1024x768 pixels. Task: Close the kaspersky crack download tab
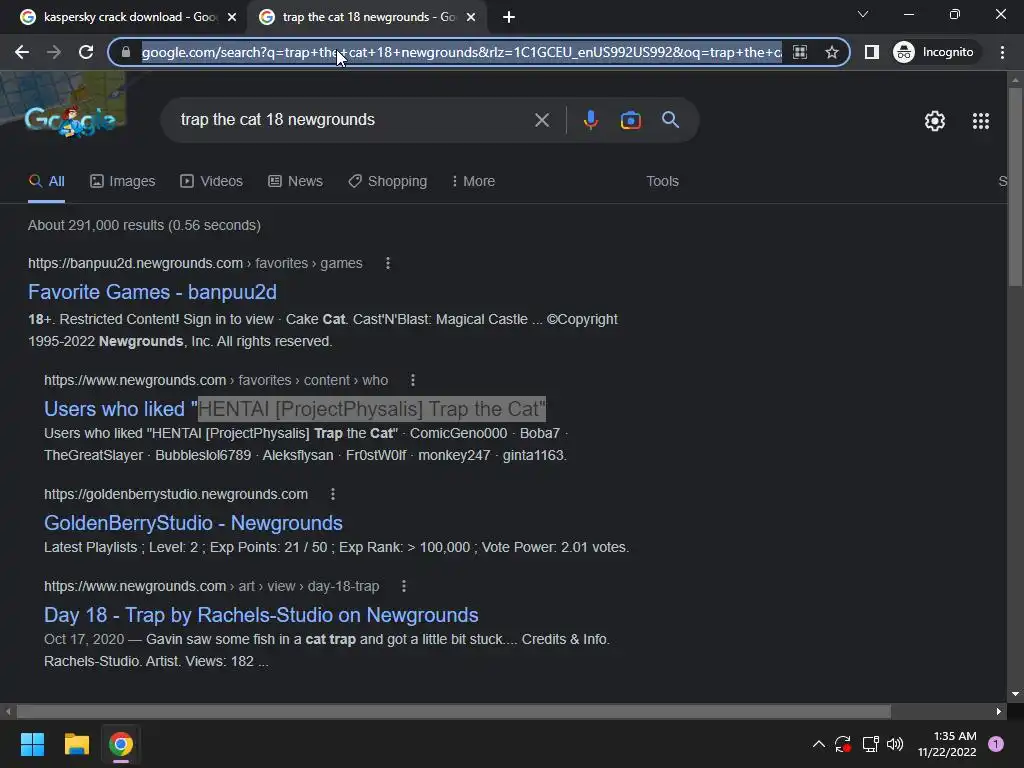click(x=232, y=17)
